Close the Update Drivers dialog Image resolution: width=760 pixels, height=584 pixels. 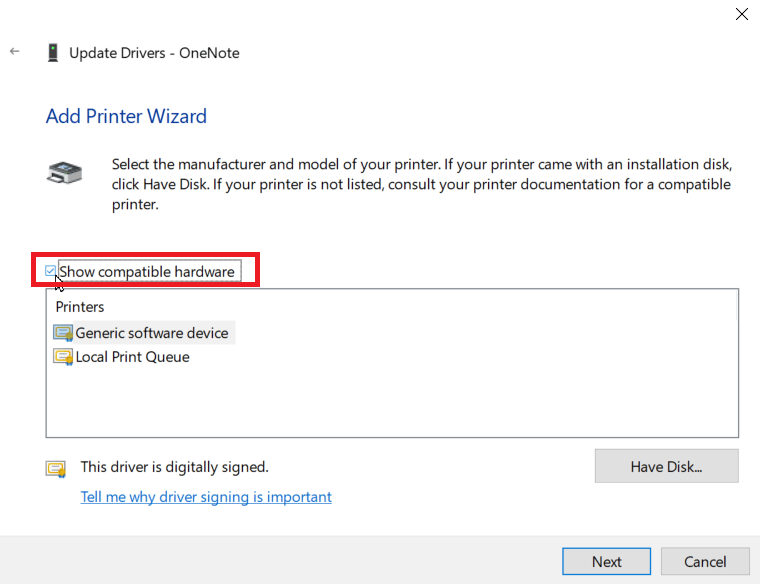pyautogui.click(x=742, y=14)
